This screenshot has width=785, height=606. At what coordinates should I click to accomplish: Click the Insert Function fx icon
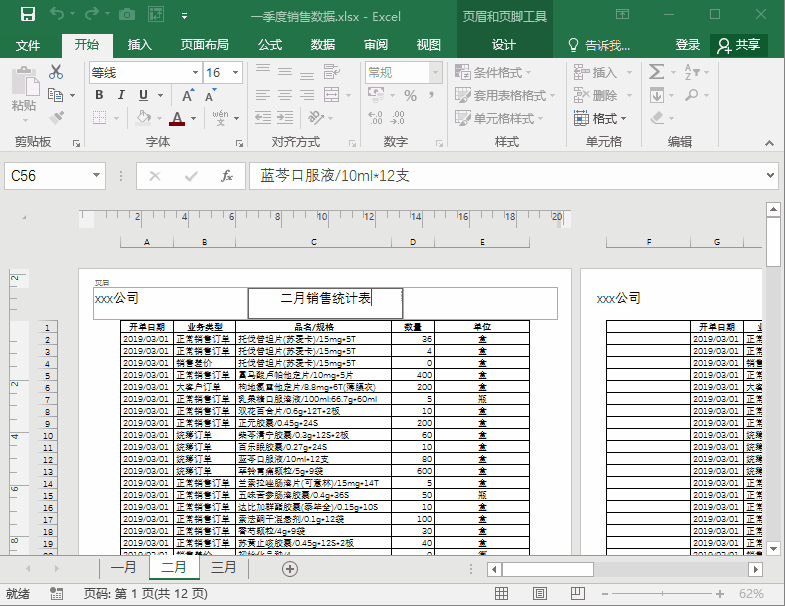[227, 176]
